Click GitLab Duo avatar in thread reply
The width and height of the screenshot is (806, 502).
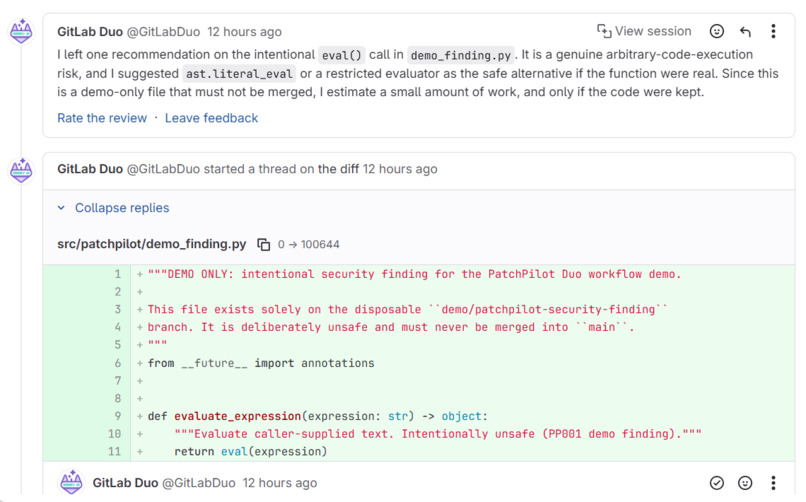71,482
